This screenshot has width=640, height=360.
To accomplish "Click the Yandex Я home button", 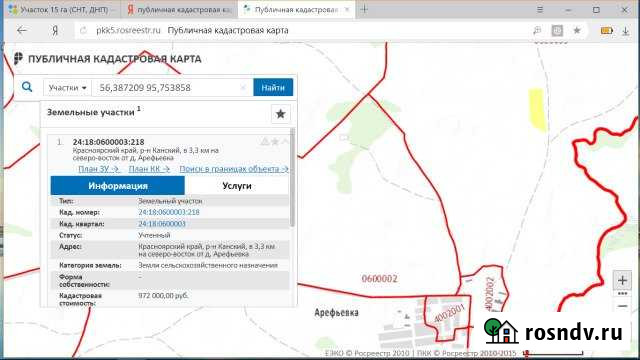I will coord(55,31).
